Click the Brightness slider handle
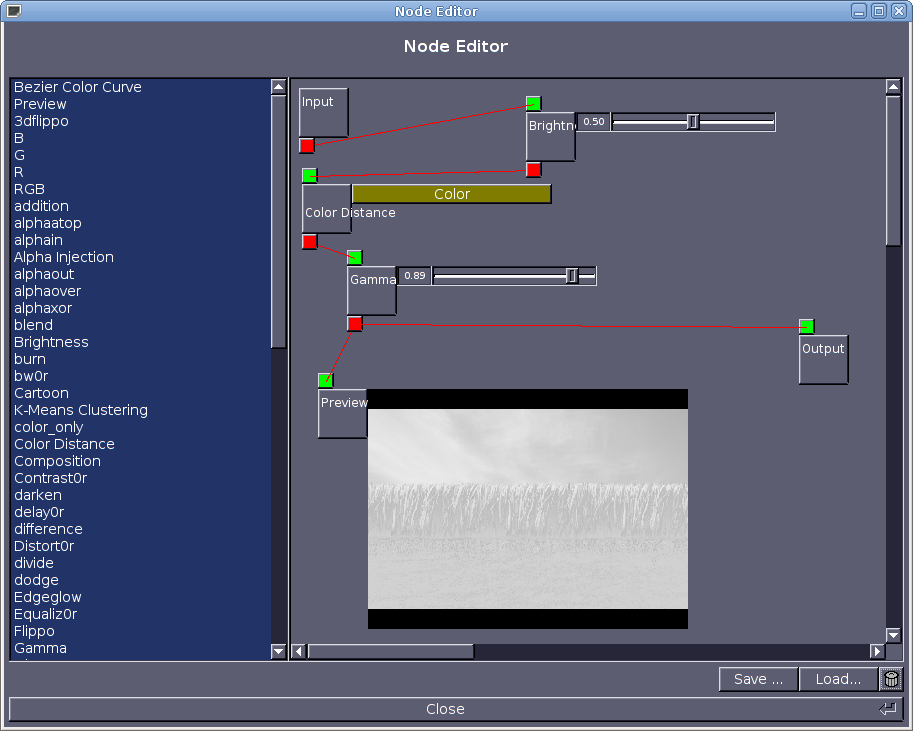Screen dimensions: 913x731 point(692,121)
